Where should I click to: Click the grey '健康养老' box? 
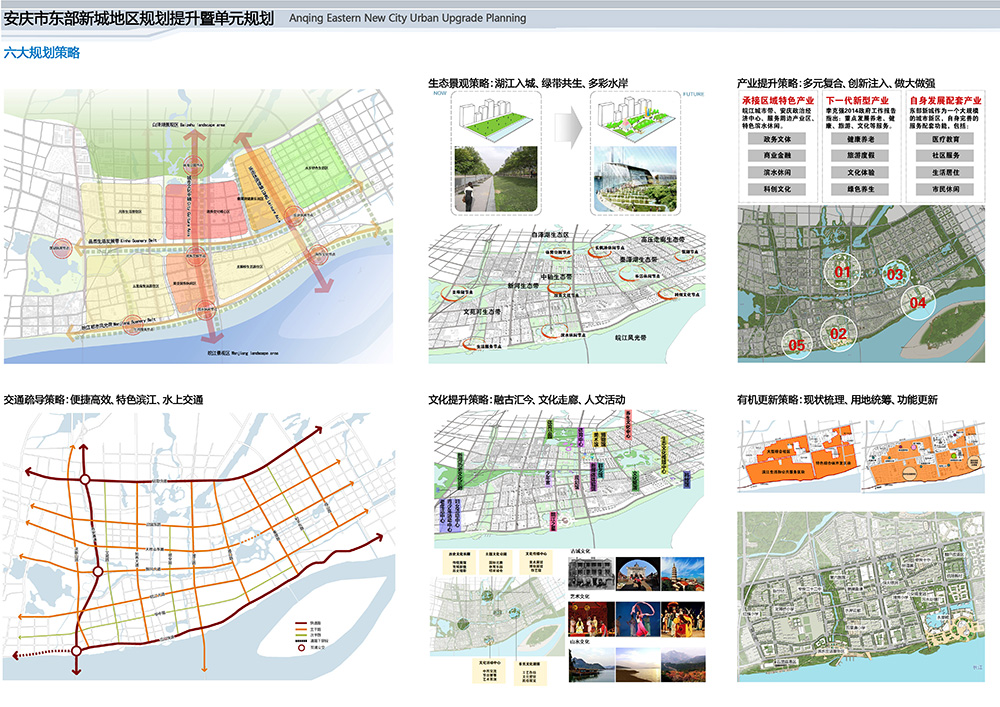[860, 138]
